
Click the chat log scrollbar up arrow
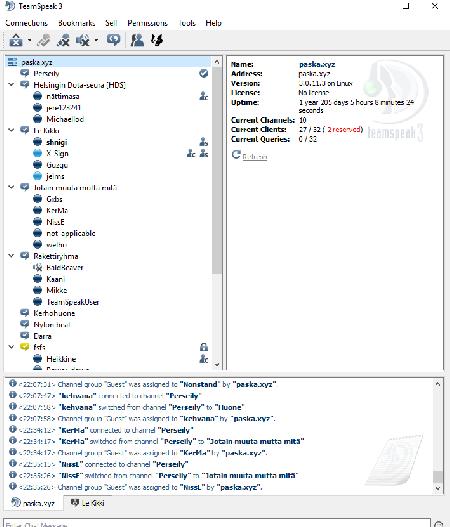coord(438,383)
